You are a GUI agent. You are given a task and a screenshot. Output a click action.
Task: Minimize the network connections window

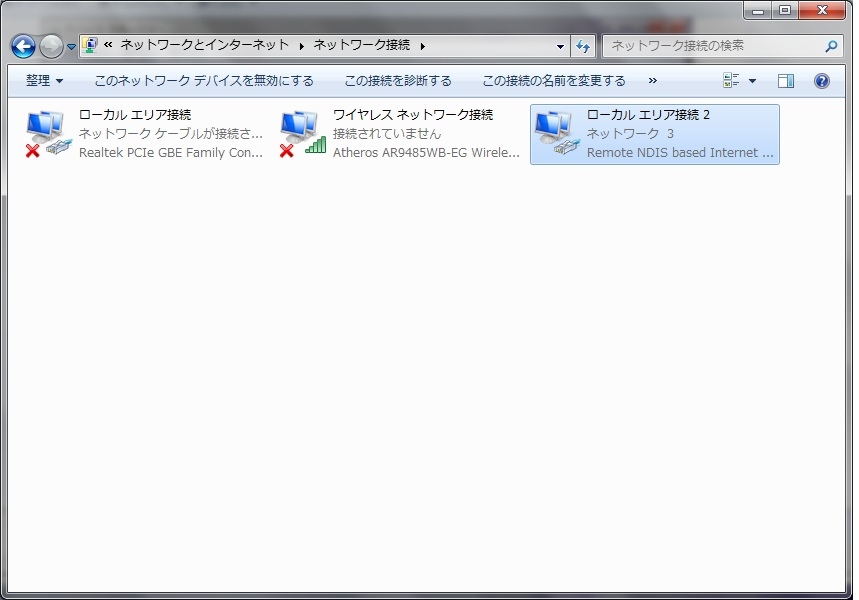758,10
